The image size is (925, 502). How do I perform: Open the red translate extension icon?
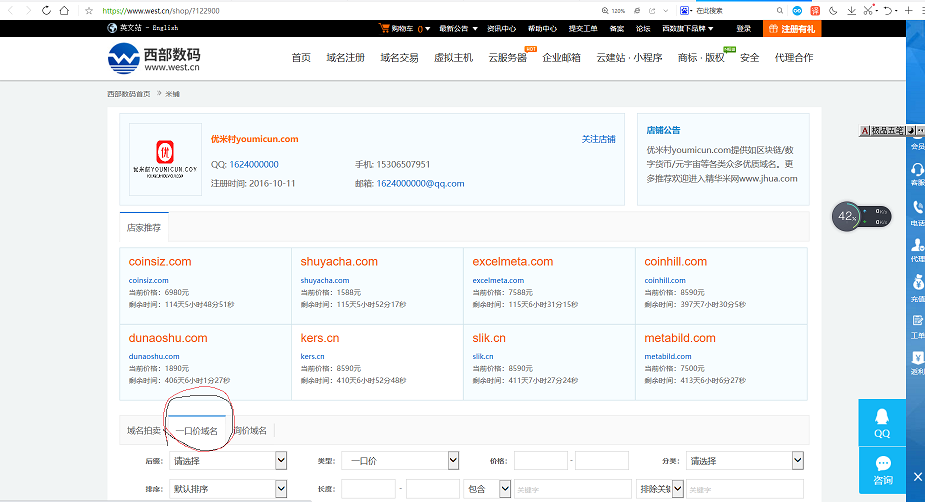click(815, 11)
